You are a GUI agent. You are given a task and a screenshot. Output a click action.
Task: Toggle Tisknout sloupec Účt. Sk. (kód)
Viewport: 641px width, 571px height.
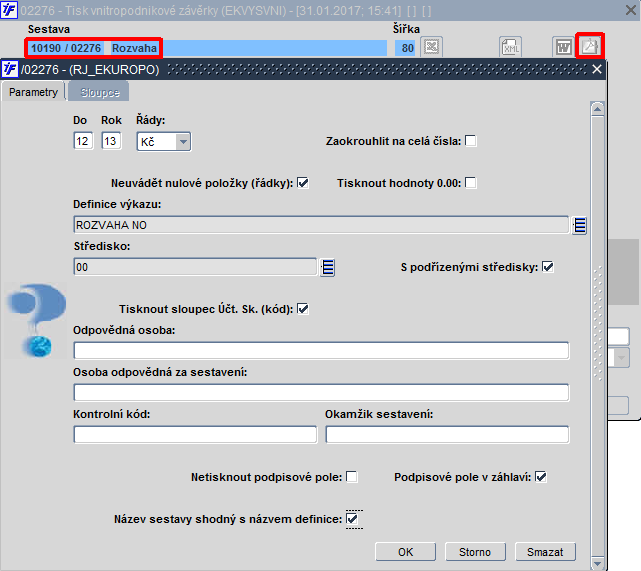click(x=303, y=309)
